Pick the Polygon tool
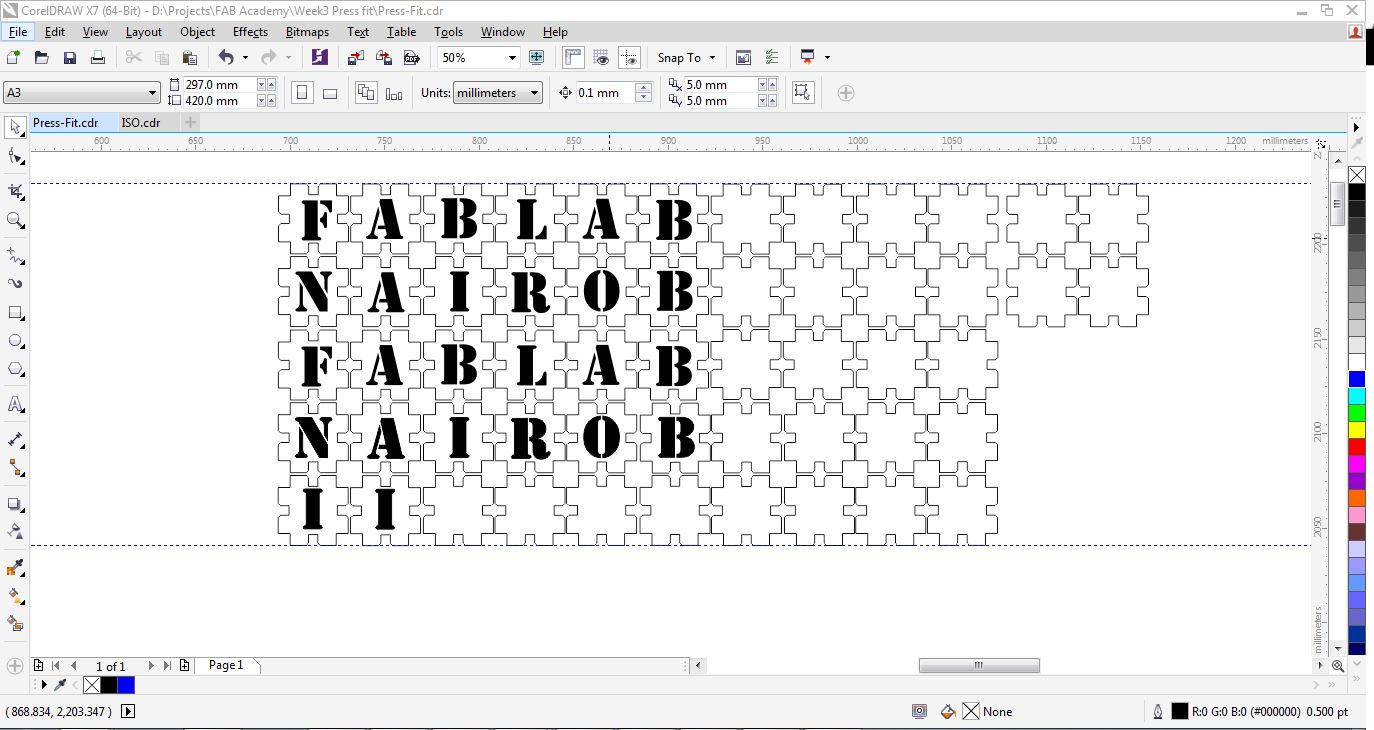 pos(15,369)
